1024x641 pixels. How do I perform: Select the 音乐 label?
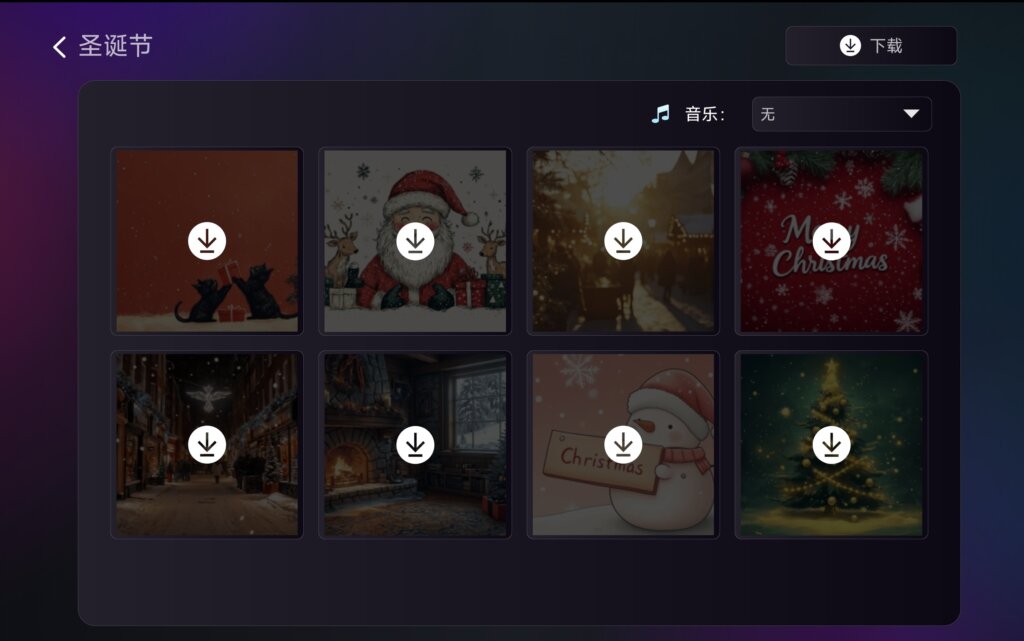[705, 114]
